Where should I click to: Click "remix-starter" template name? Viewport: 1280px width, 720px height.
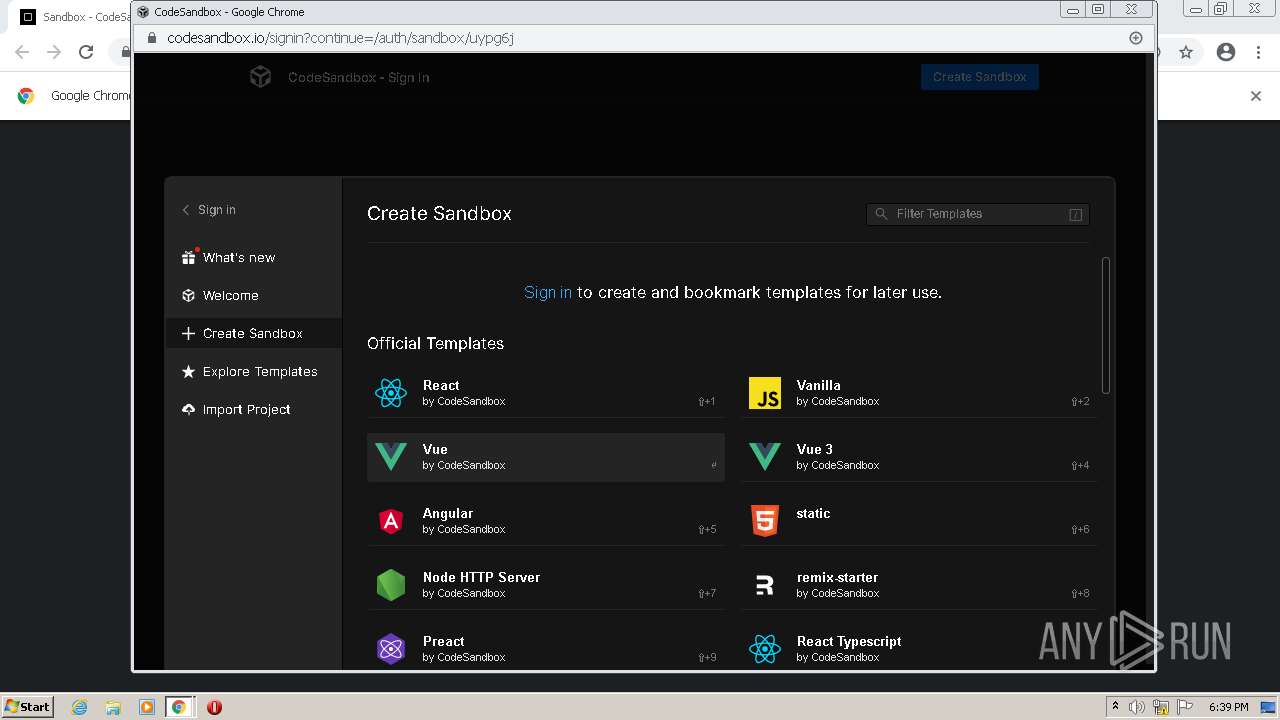pos(837,577)
